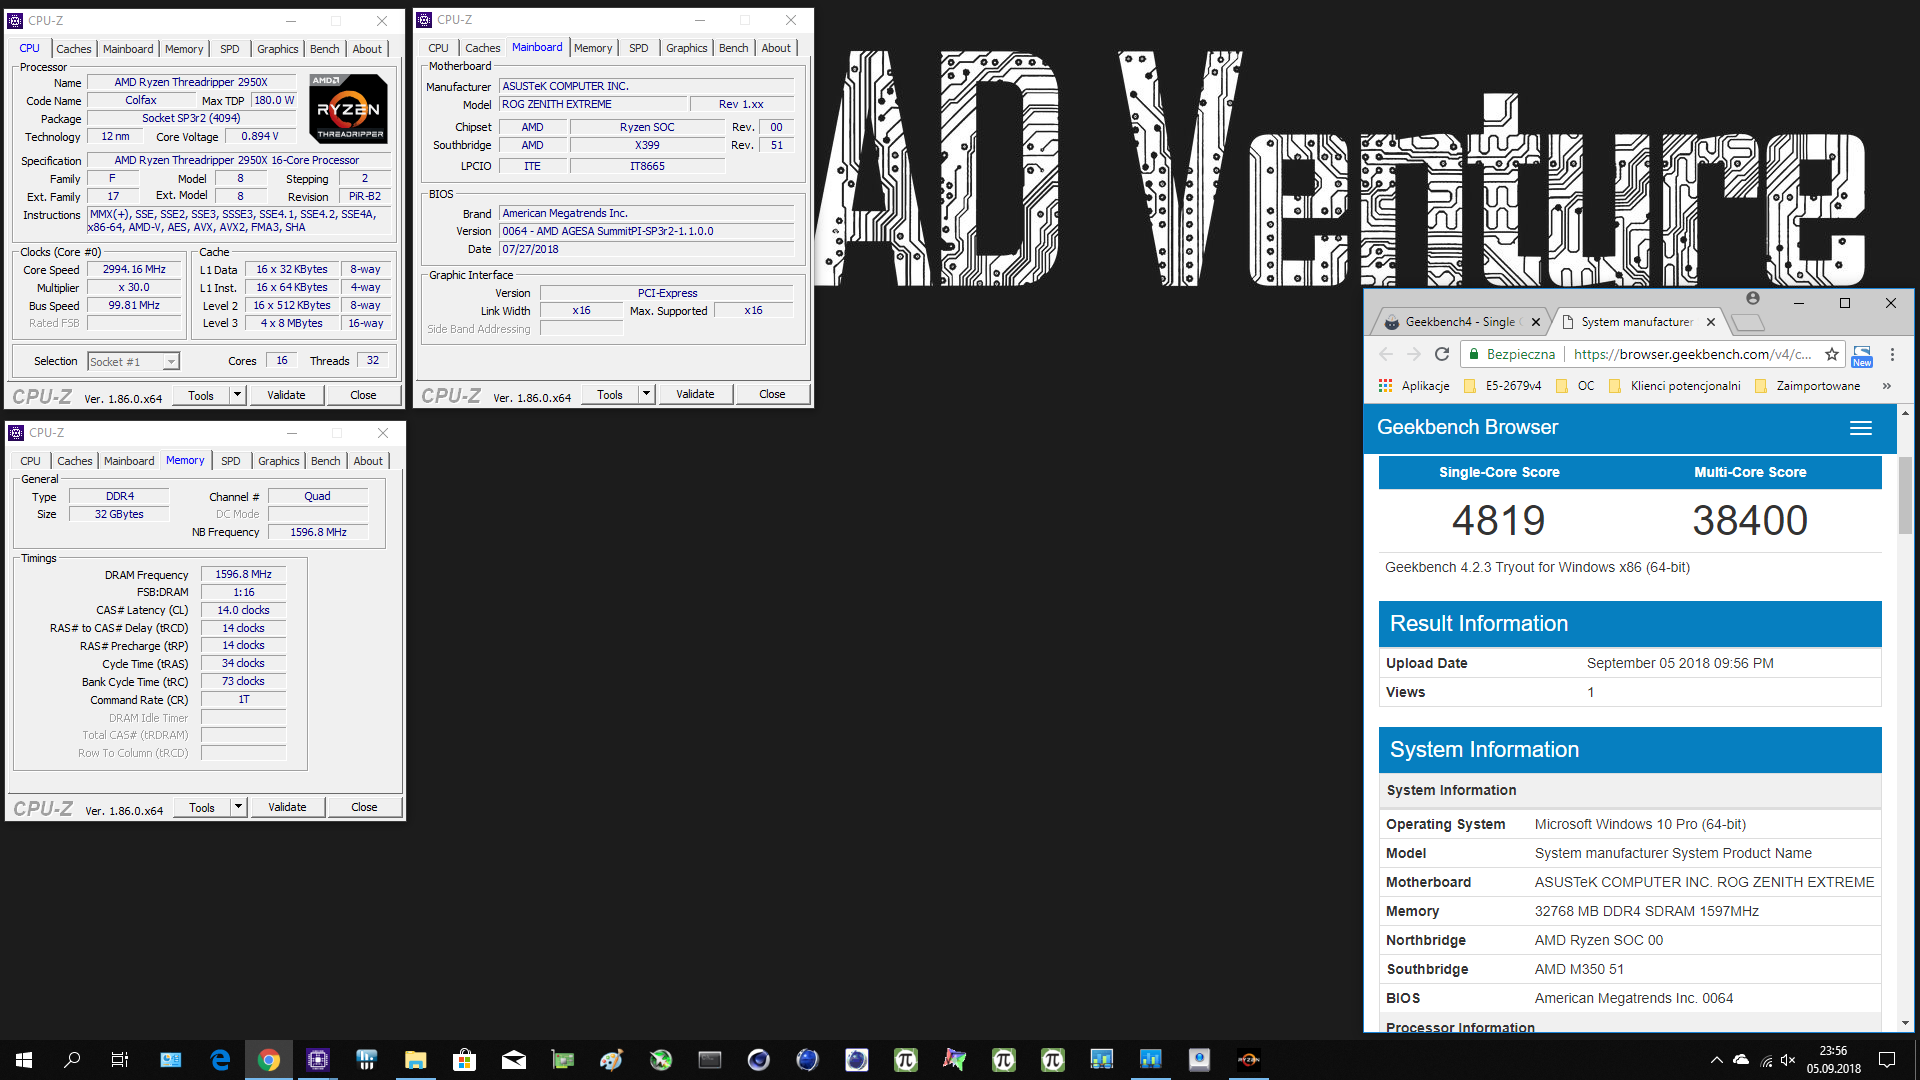Open the Chrome profile avatar icon
The height and width of the screenshot is (1080, 1920).
[x=1752, y=298]
